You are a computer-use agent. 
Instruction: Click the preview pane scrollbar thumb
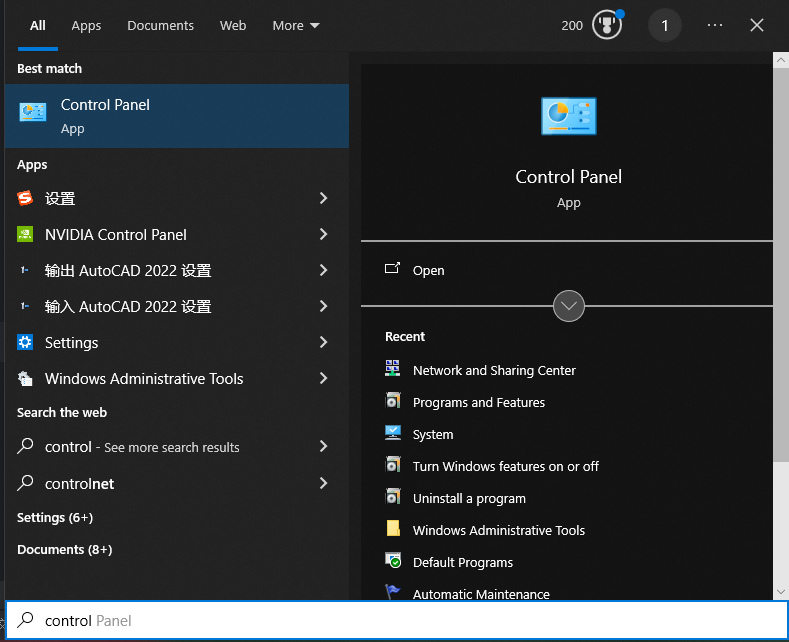click(781, 265)
